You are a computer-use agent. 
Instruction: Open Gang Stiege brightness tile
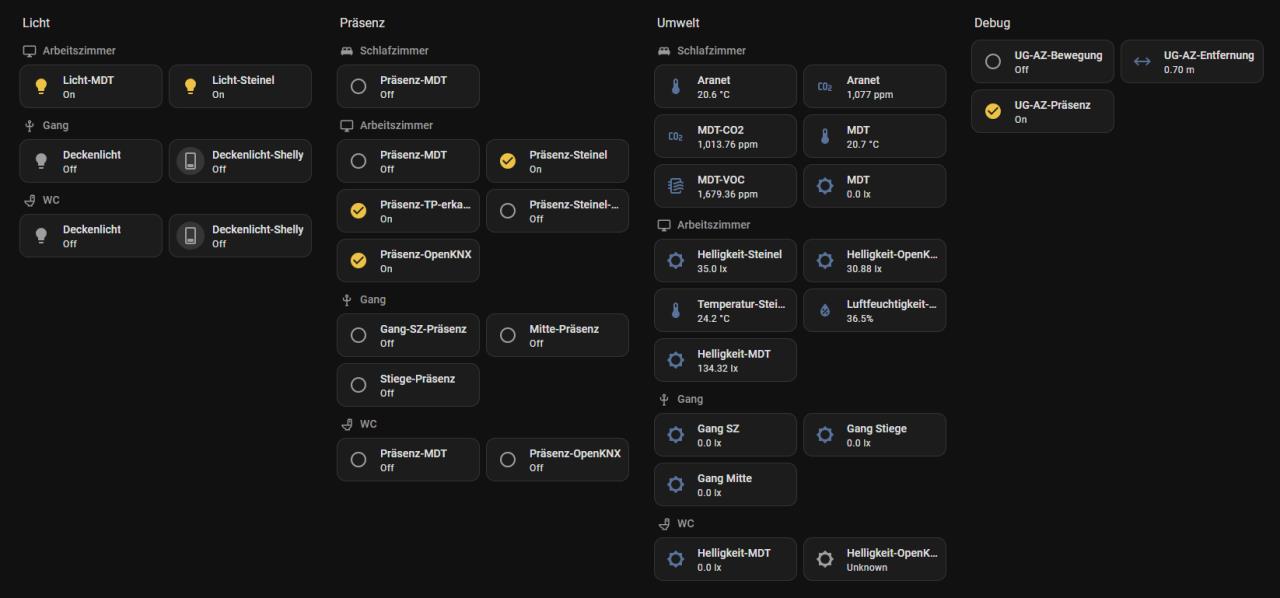click(x=875, y=434)
